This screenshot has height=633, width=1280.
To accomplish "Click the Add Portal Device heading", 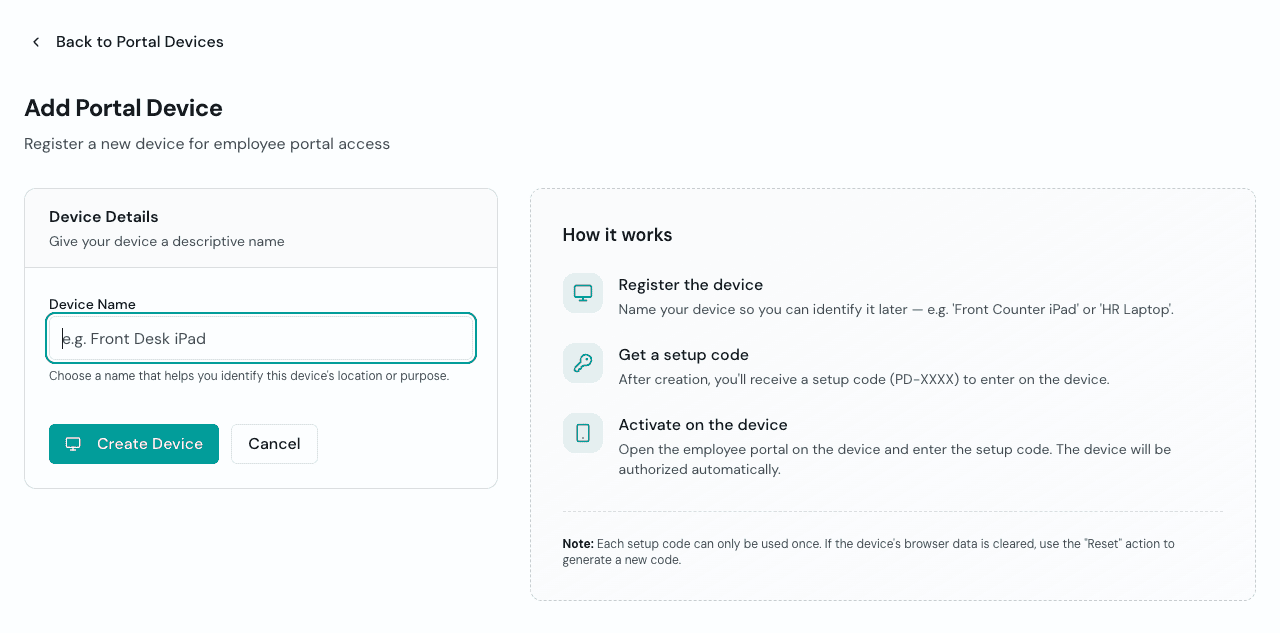I will (123, 108).
